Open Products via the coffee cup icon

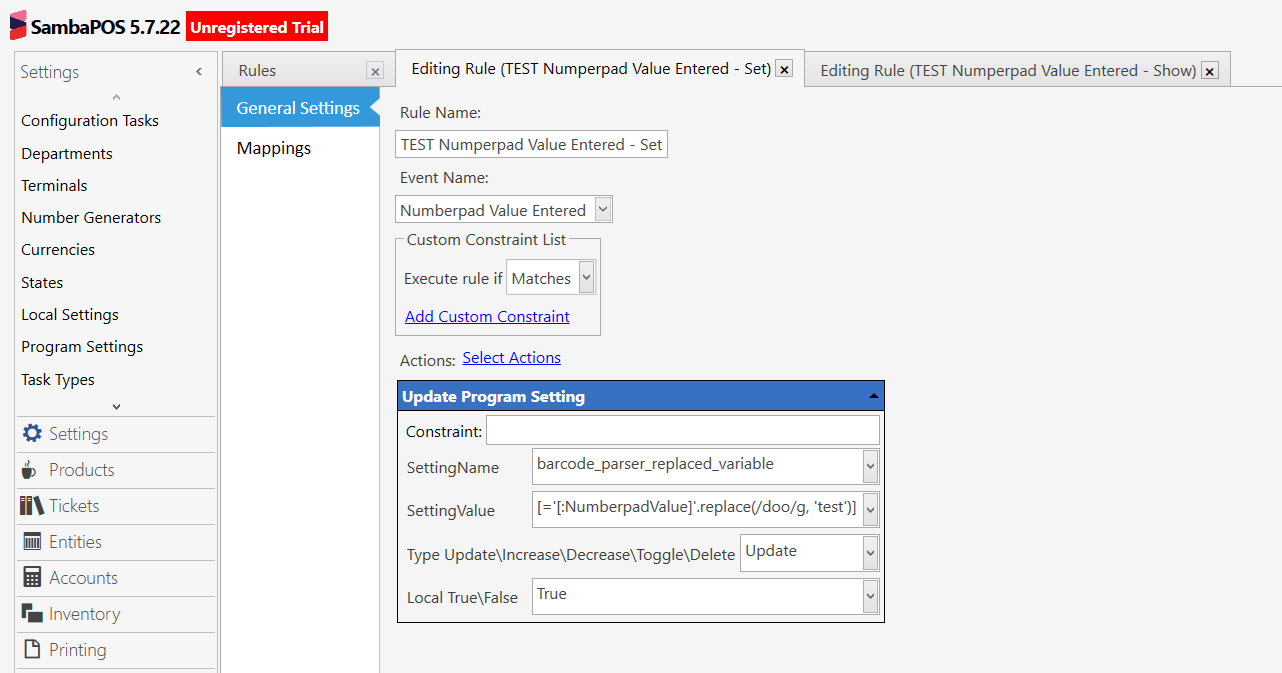29,470
